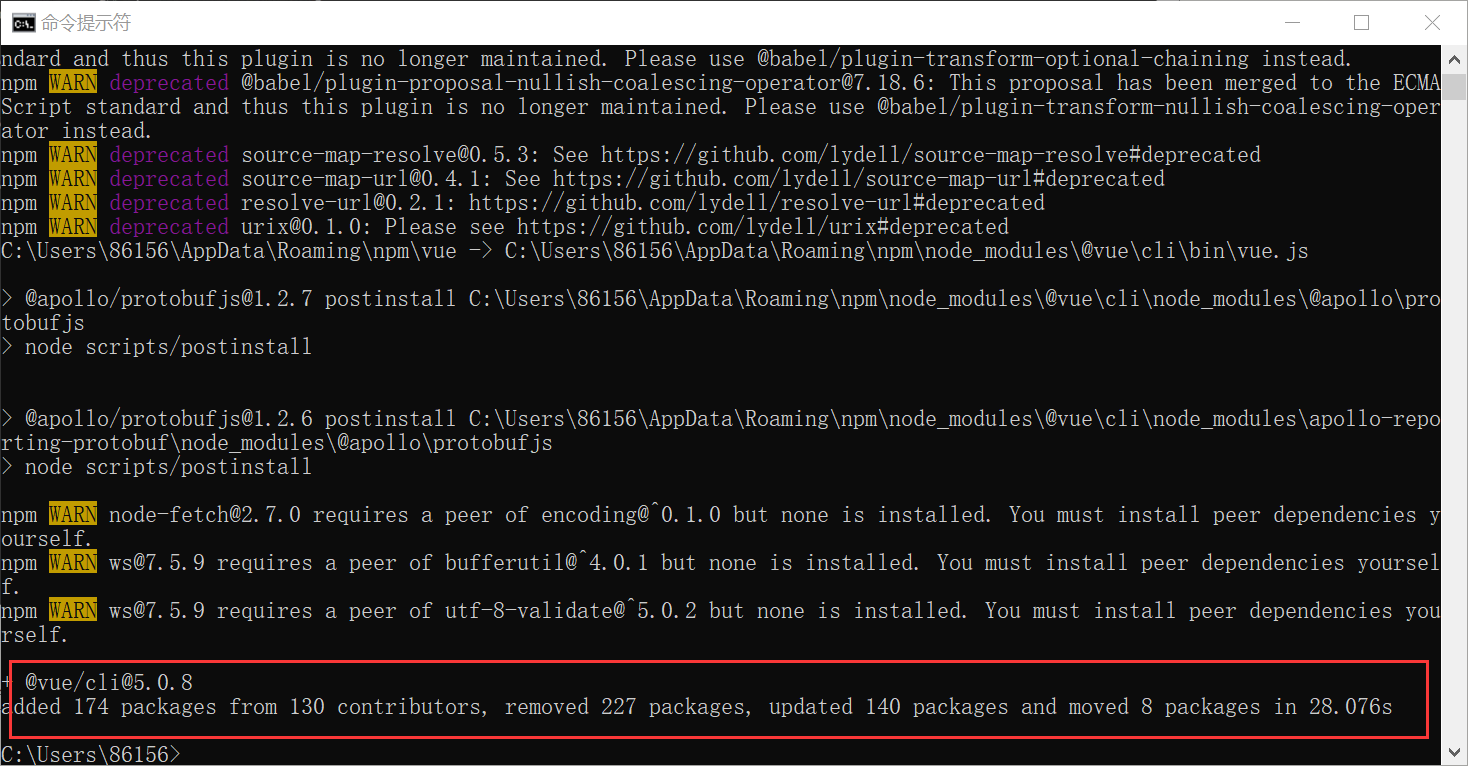Click the WARN badge on the utf-8-validate warning
Image resolution: width=1468 pixels, height=766 pixels.
71,610
